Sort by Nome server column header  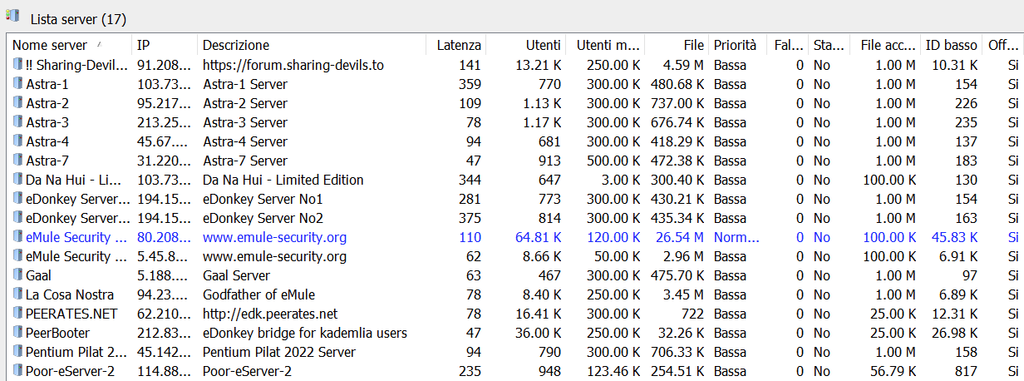pos(69,45)
